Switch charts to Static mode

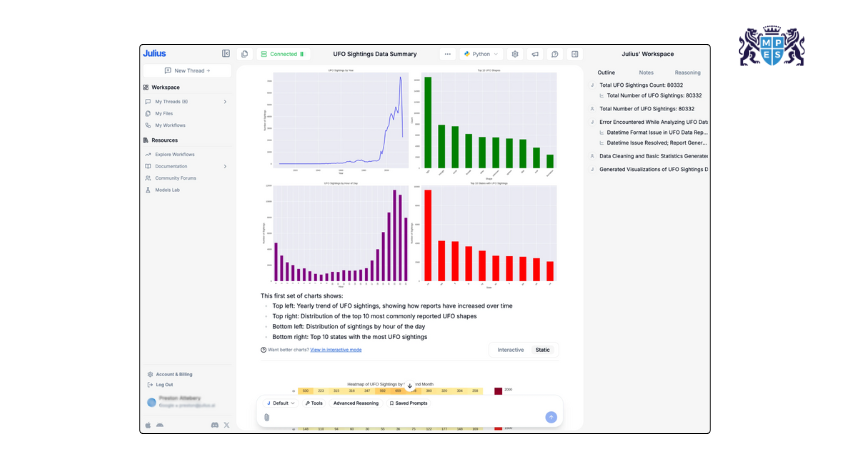pos(542,350)
